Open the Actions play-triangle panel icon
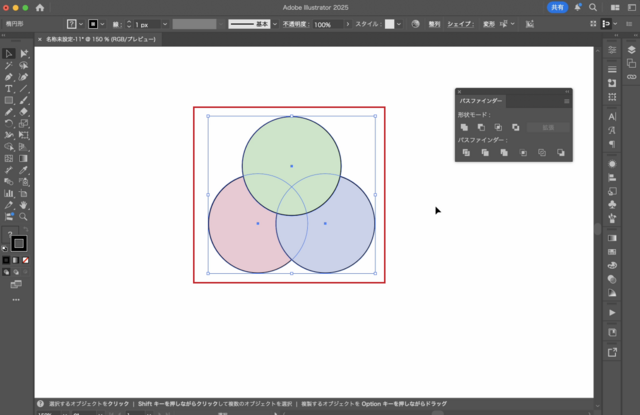 pyautogui.click(x=612, y=313)
